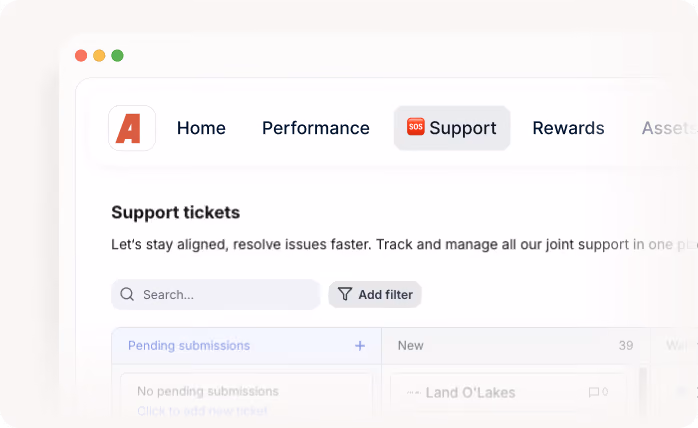The width and height of the screenshot is (698, 428).
Task: Click the No pending submissions text
Action: (208, 391)
